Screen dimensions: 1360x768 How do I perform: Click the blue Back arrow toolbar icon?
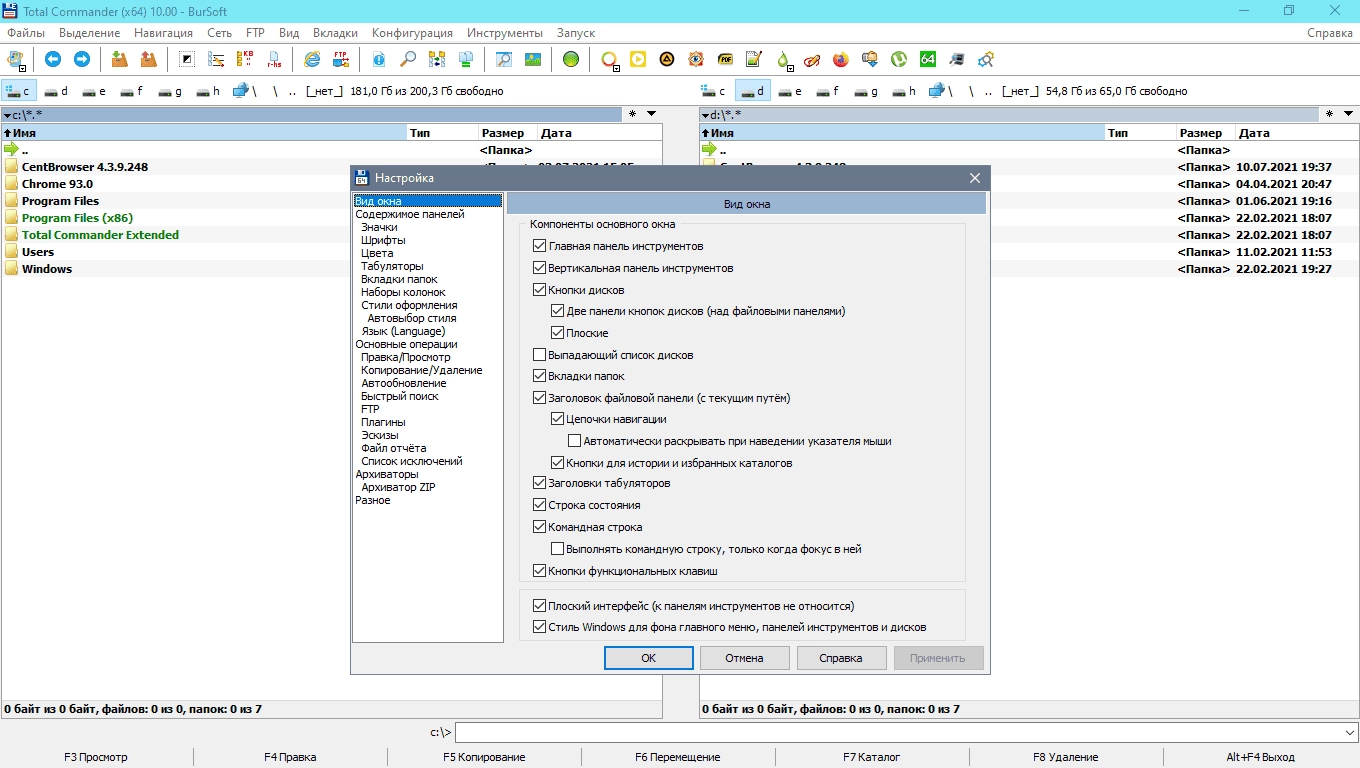click(53, 59)
